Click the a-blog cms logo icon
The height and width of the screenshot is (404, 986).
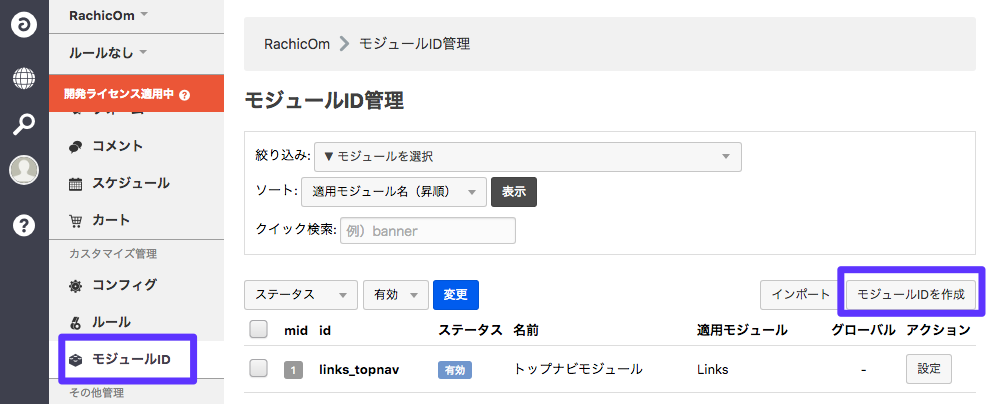pos(24,26)
